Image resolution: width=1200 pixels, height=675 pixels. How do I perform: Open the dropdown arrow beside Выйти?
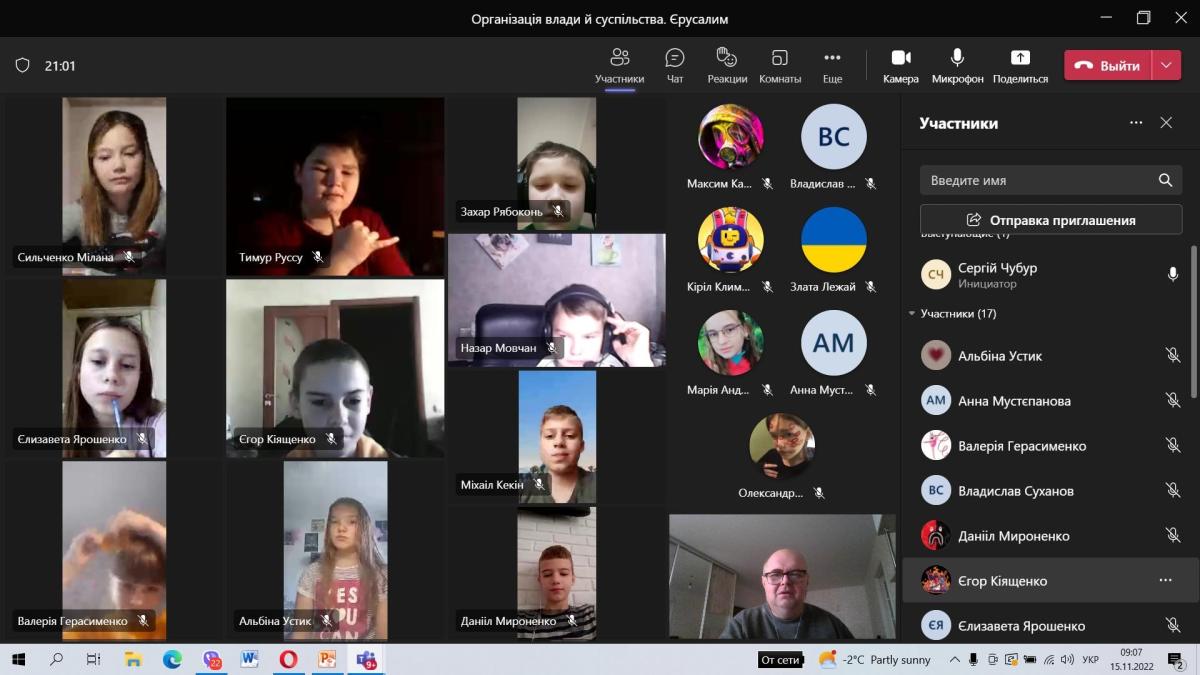pyautogui.click(x=1166, y=66)
